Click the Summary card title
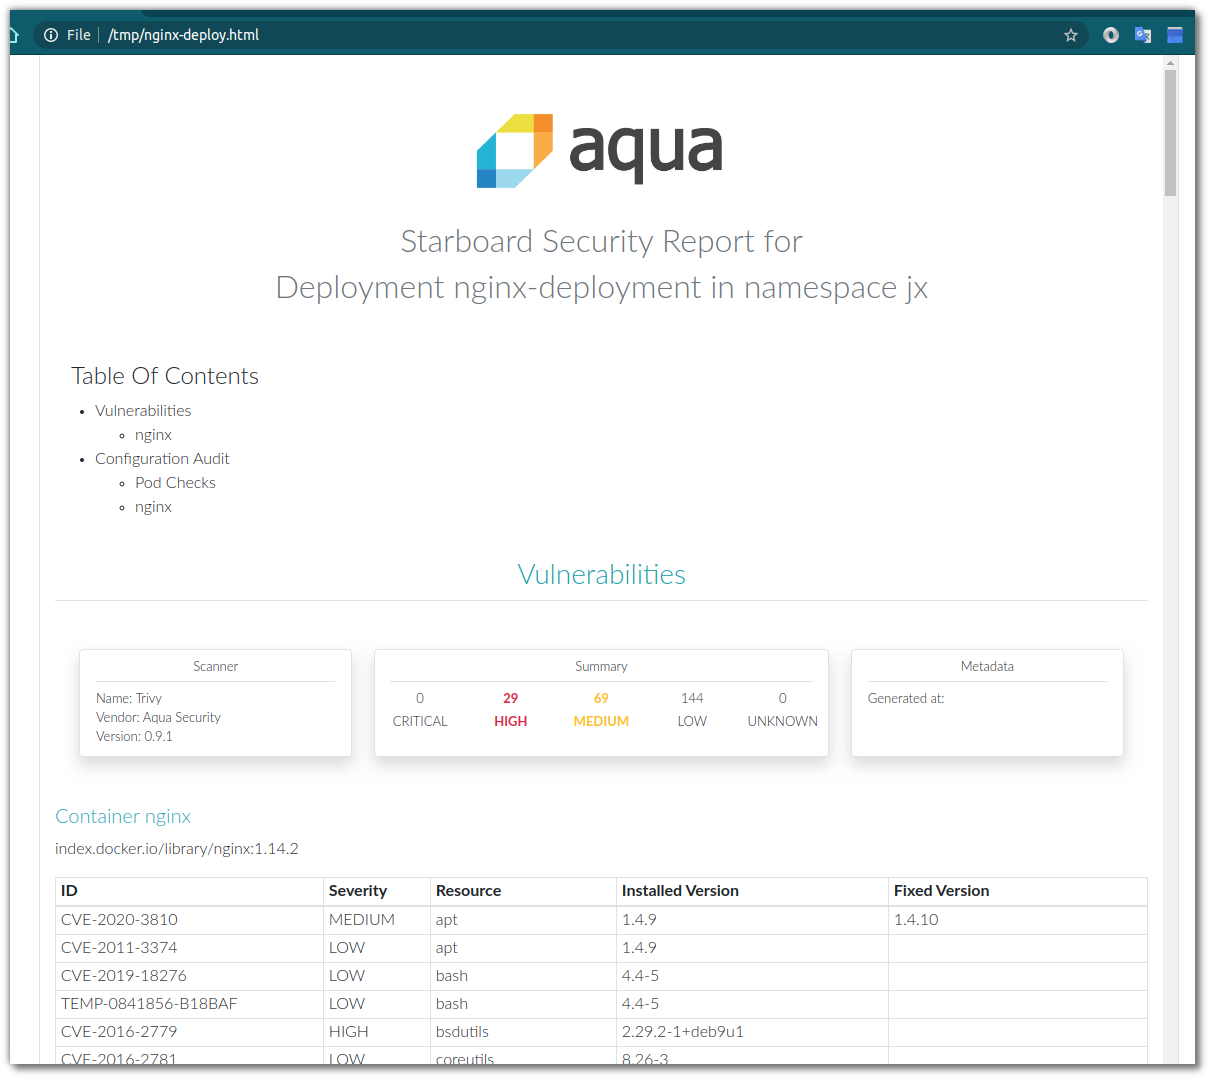The image size is (1211, 1080). pyautogui.click(x=601, y=666)
